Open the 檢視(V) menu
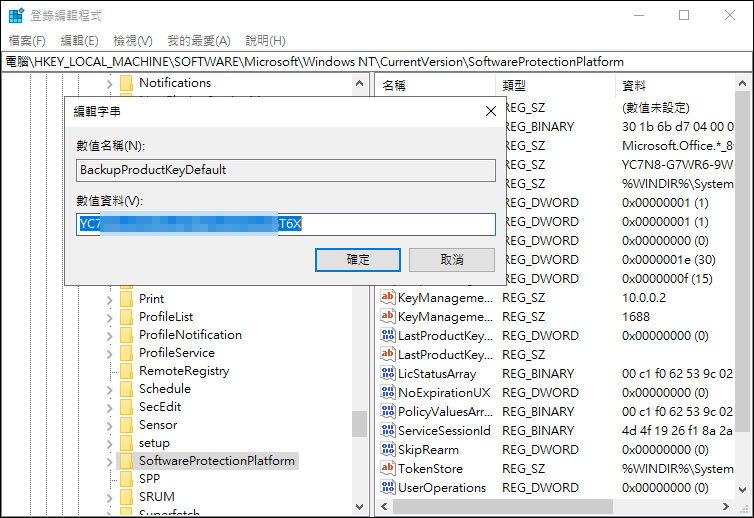This screenshot has height=518, width=754. 133,41
